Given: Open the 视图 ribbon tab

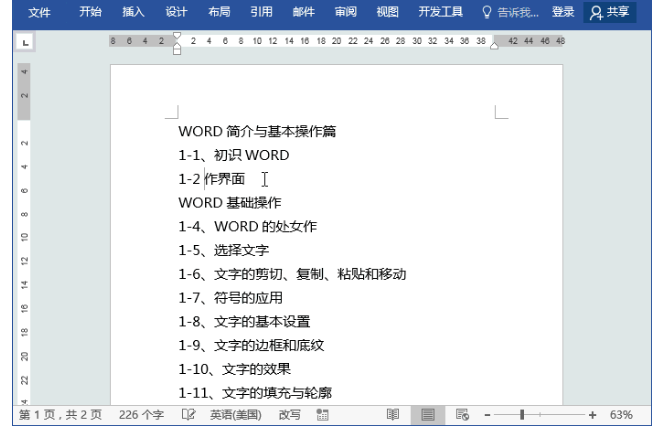Looking at the screenshot, I should [387, 12].
